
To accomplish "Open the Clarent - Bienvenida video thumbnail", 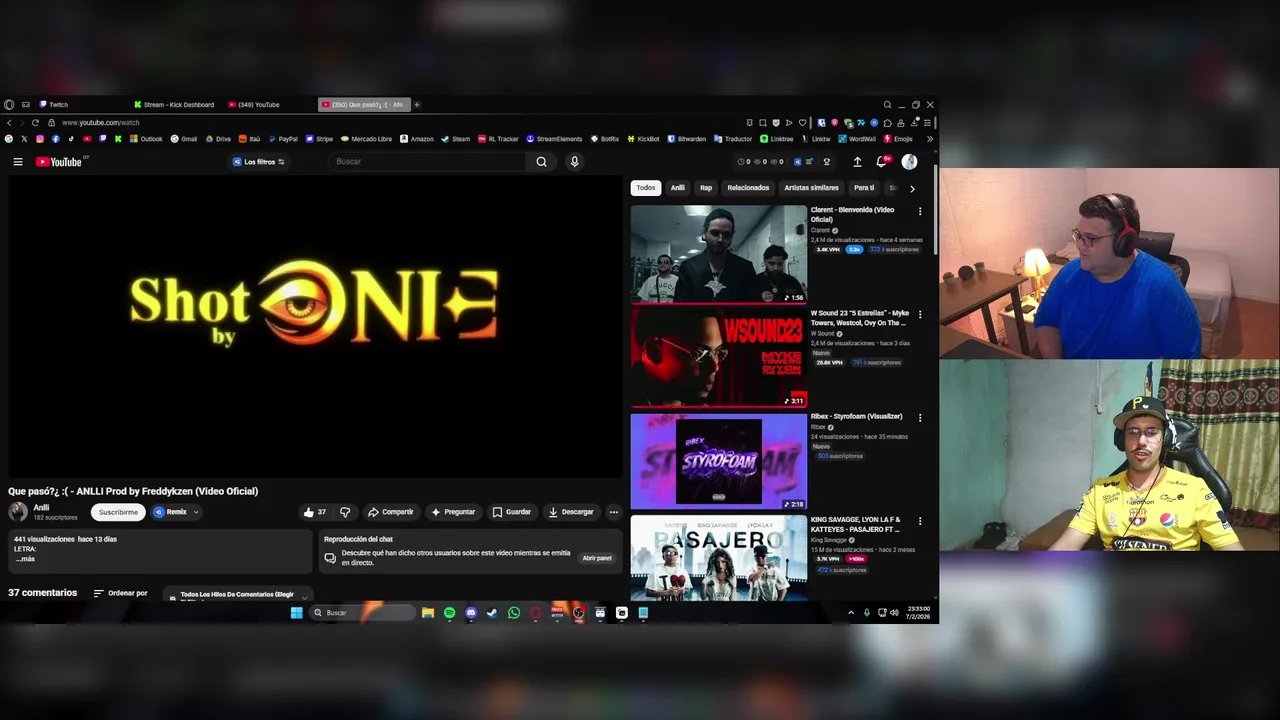I will tap(718, 254).
